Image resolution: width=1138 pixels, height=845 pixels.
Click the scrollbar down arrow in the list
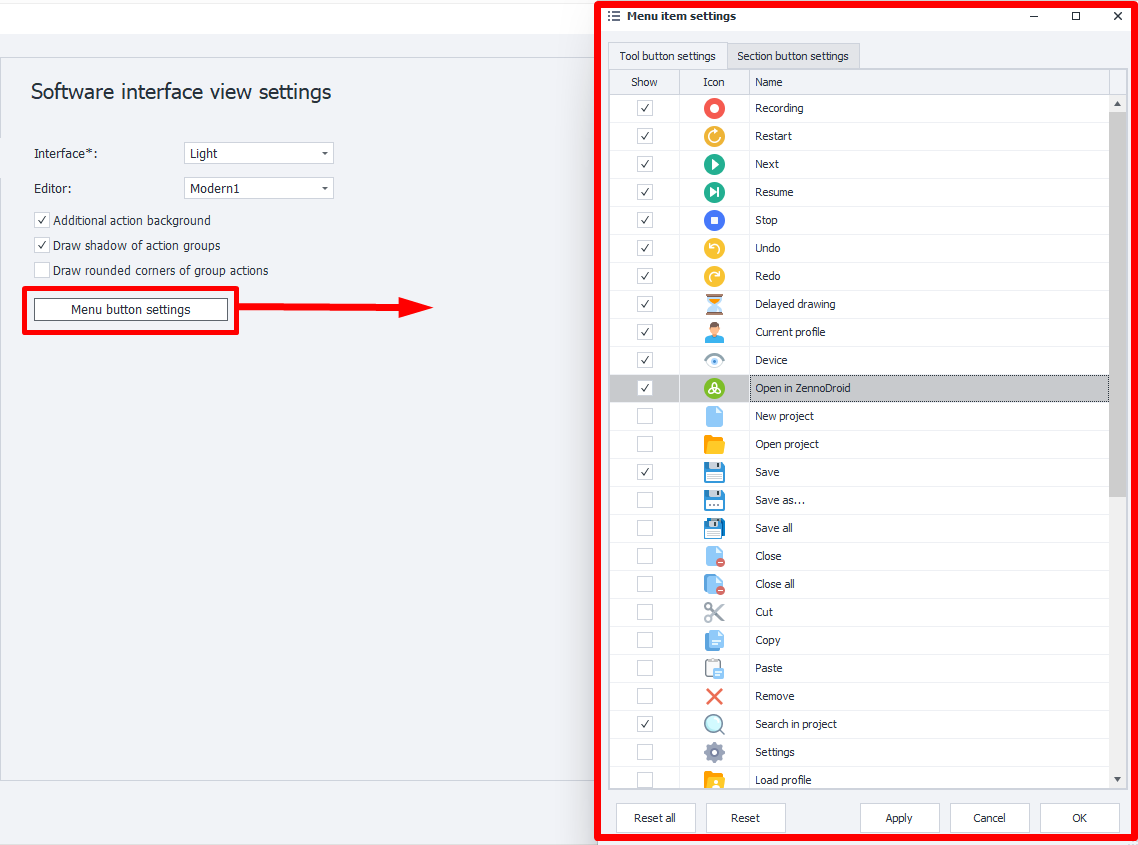1117,778
